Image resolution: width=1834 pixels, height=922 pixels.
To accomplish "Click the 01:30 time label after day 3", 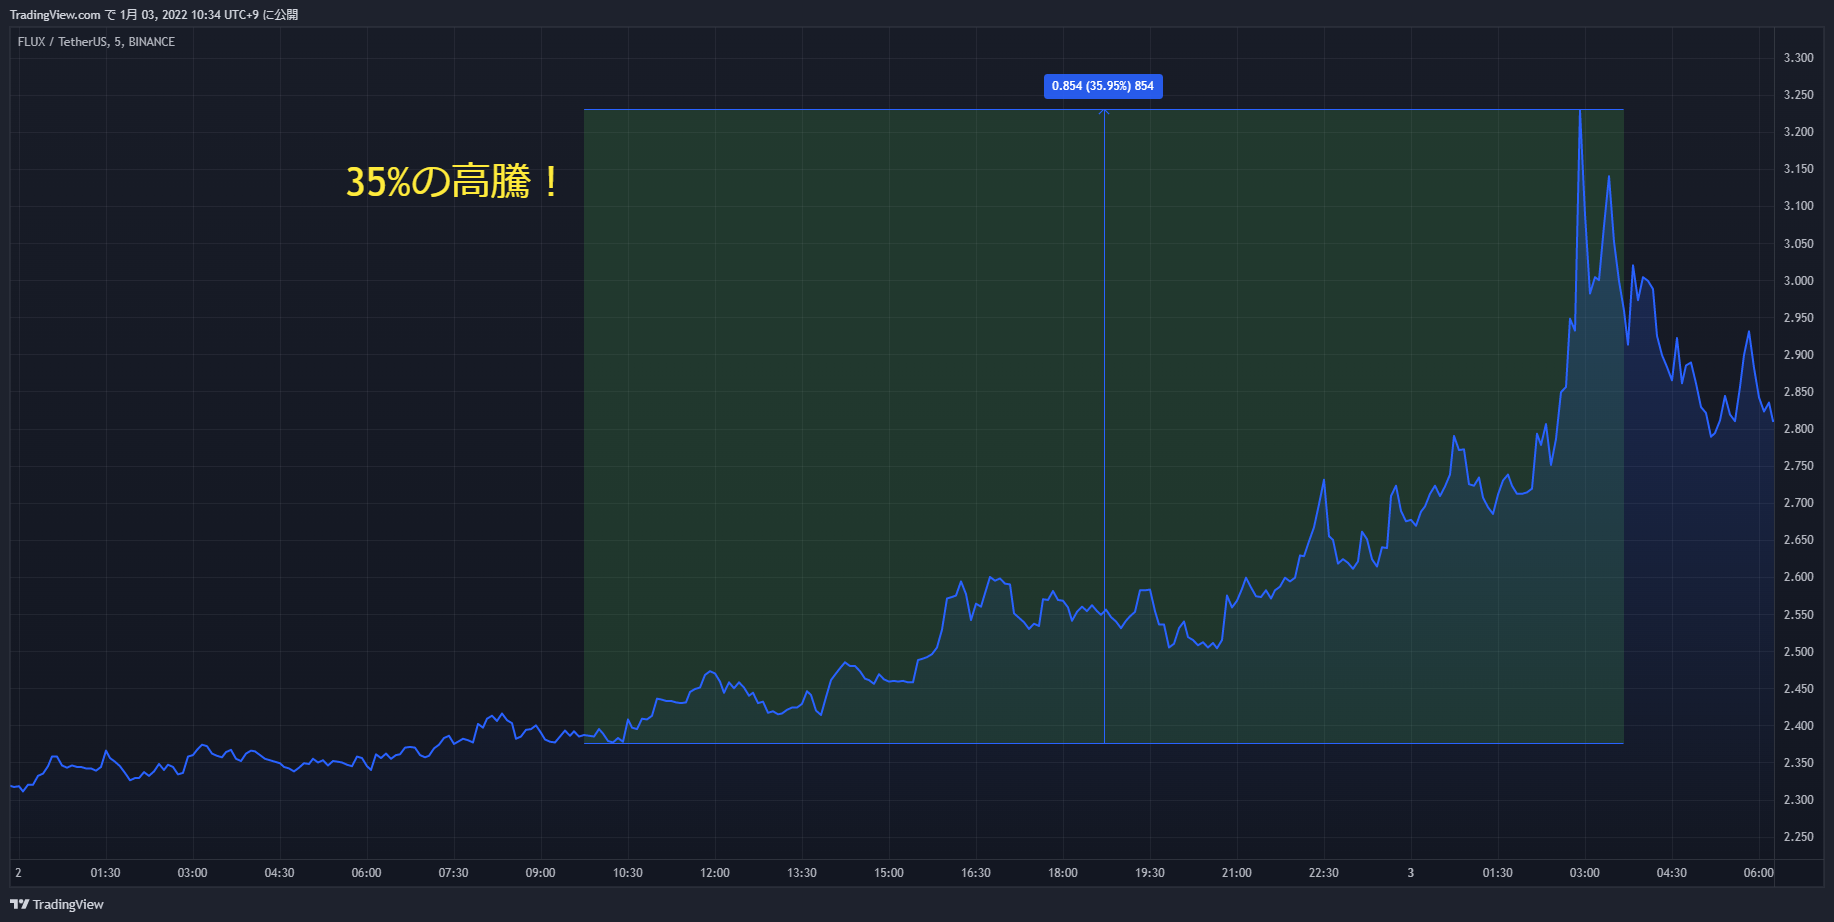I will click(1497, 873).
